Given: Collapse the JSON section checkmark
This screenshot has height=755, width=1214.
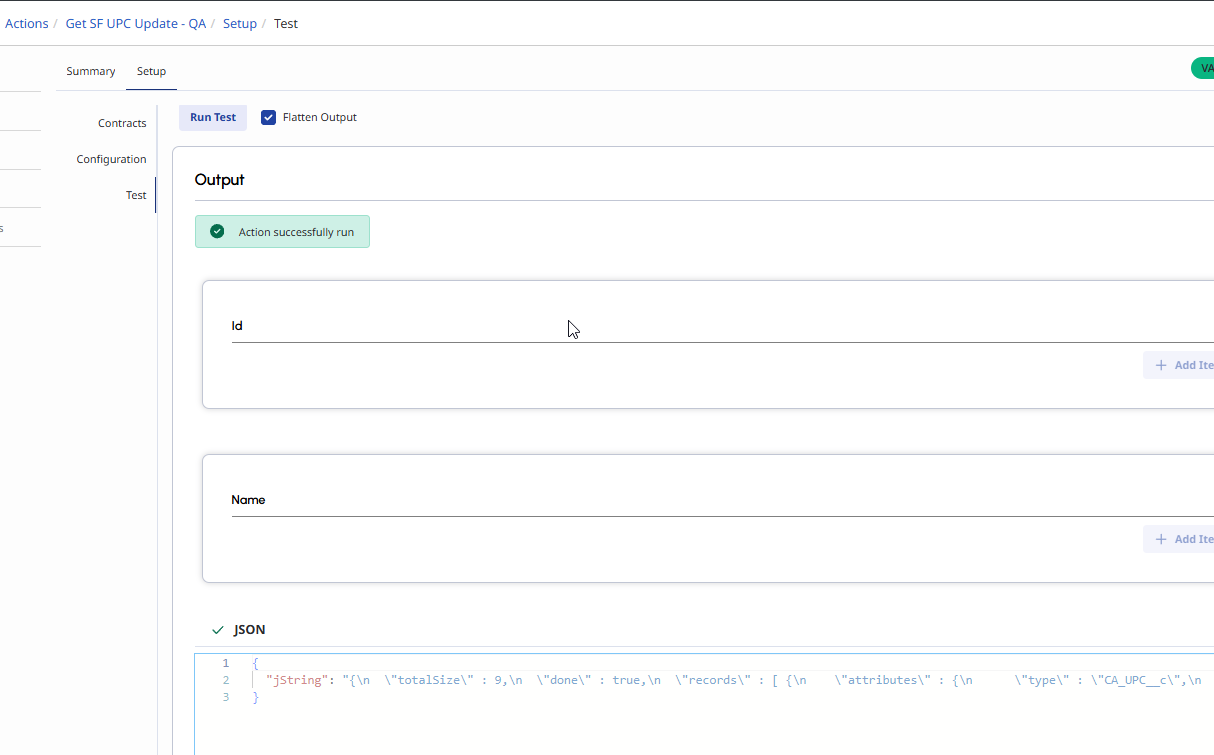Looking at the screenshot, I should (218, 630).
